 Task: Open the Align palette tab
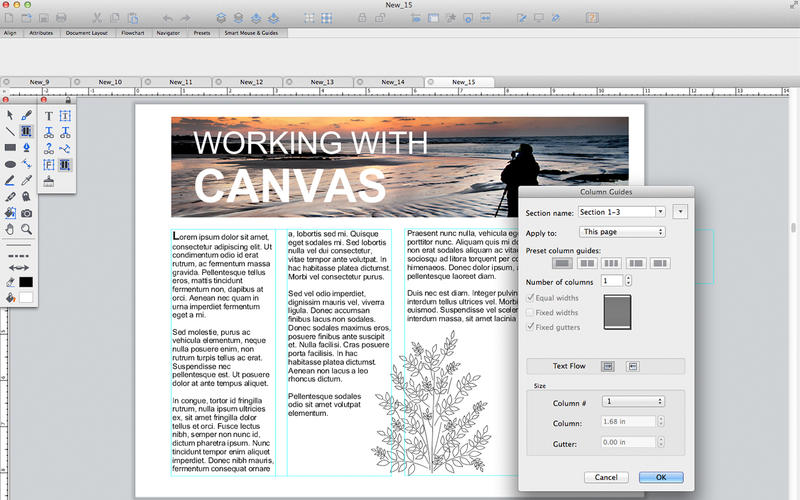pos(10,33)
